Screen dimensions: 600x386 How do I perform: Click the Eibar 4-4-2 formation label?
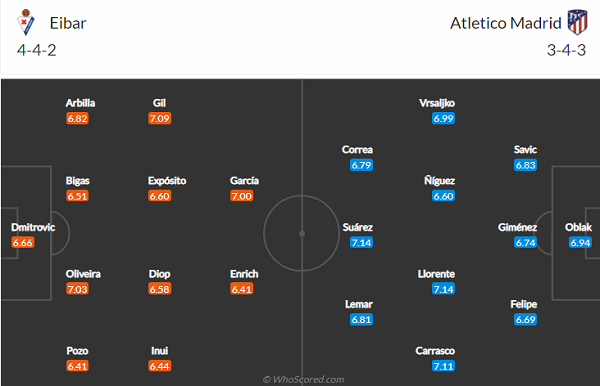37,50
